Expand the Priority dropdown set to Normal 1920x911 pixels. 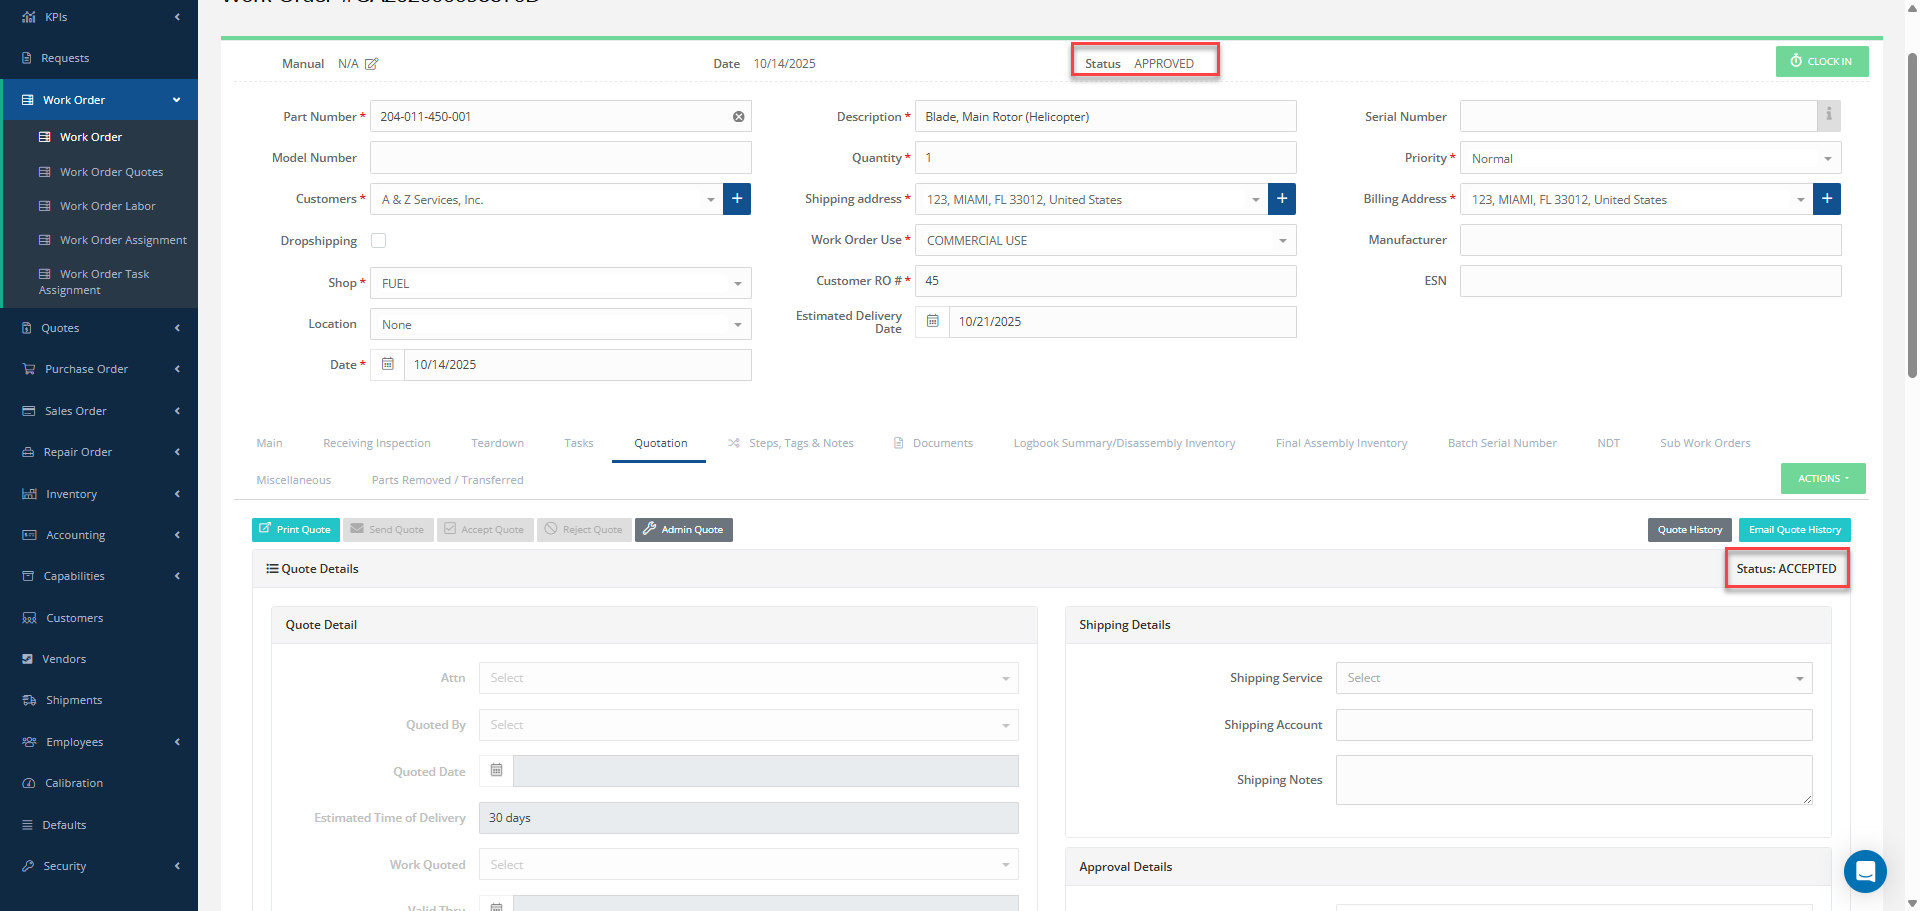pyautogui.click(x=1650, y=158)
